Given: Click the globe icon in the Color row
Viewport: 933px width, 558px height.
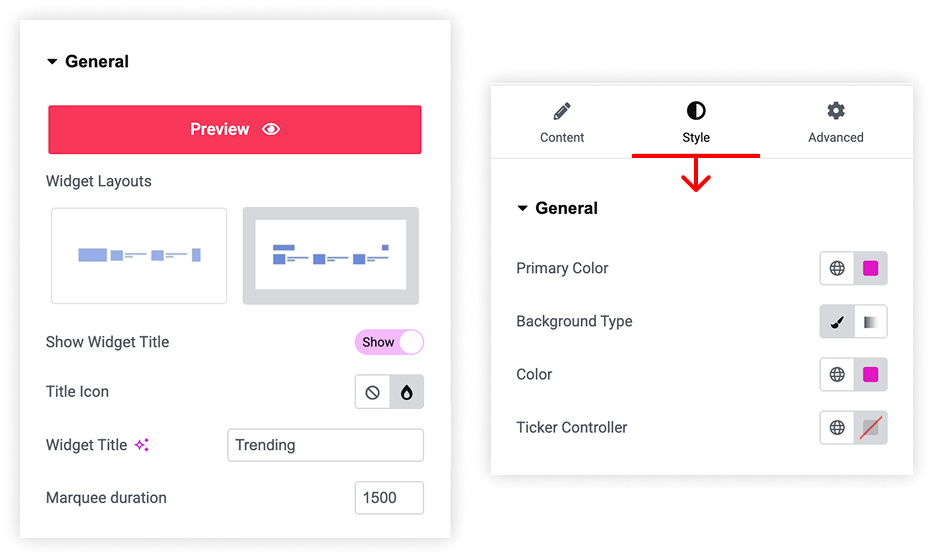Looking at the screenshot, I should point(837,374).
